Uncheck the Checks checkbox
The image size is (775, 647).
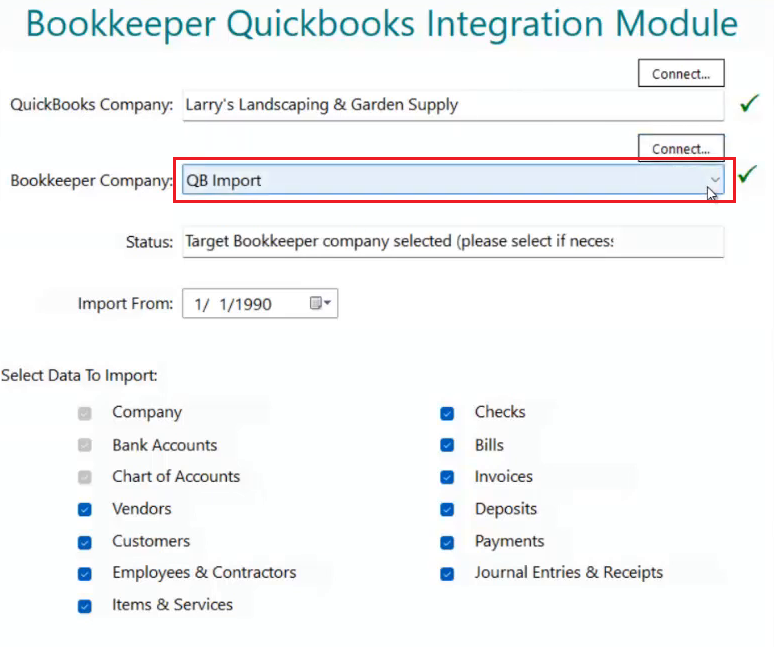[x=447, y=413]
